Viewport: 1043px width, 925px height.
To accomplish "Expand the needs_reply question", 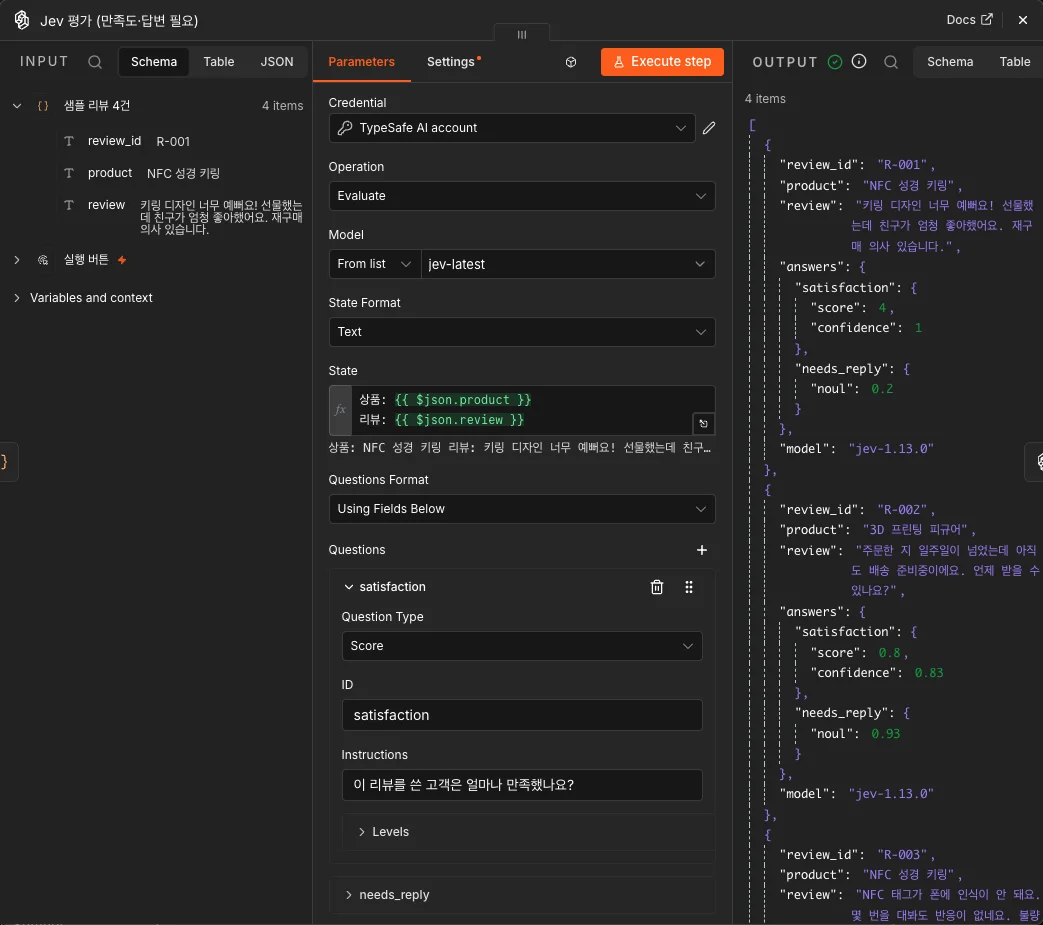I will (349, 895).
